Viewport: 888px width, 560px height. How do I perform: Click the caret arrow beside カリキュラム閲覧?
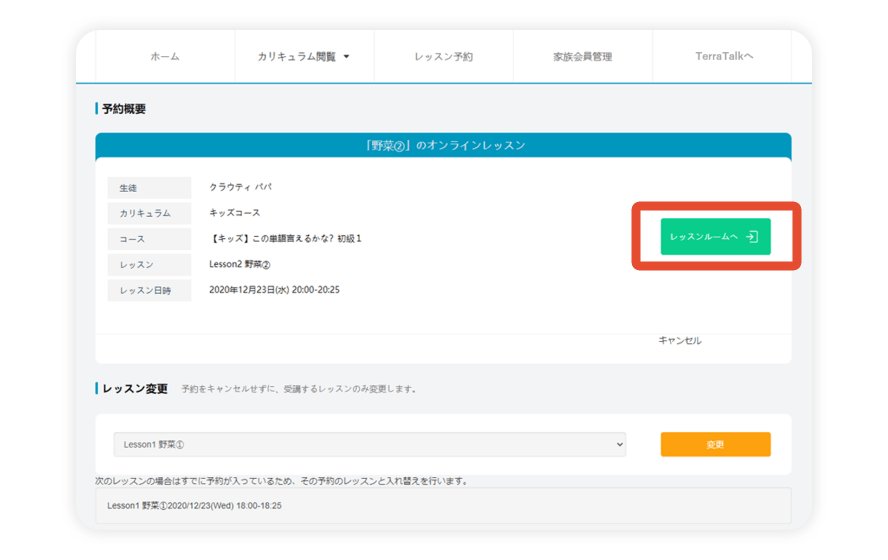pos(347,57)
